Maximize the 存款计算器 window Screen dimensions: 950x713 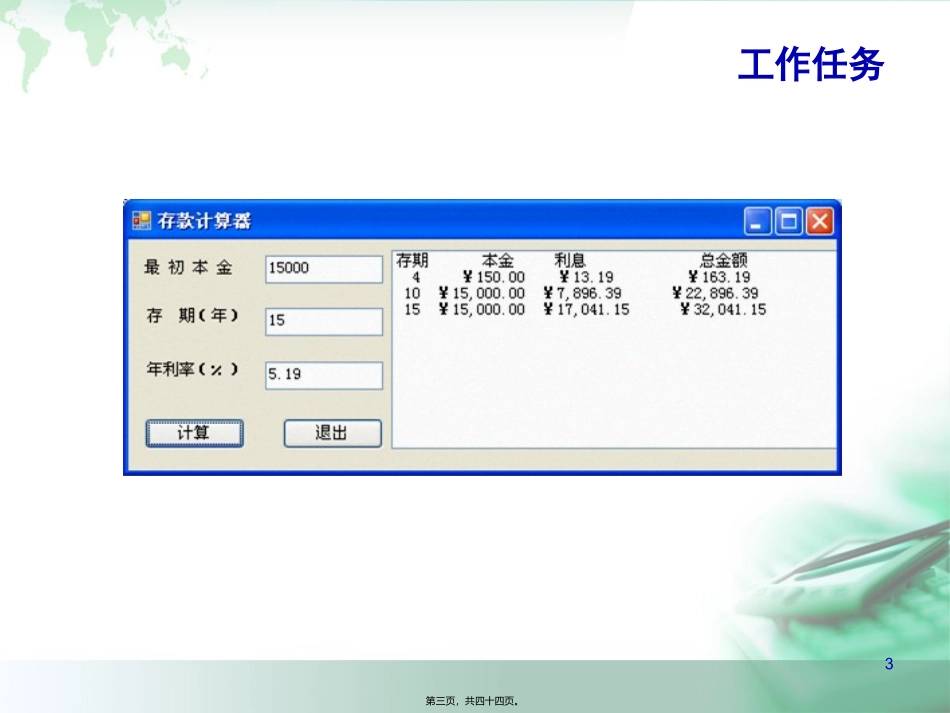tap(789, 221)
